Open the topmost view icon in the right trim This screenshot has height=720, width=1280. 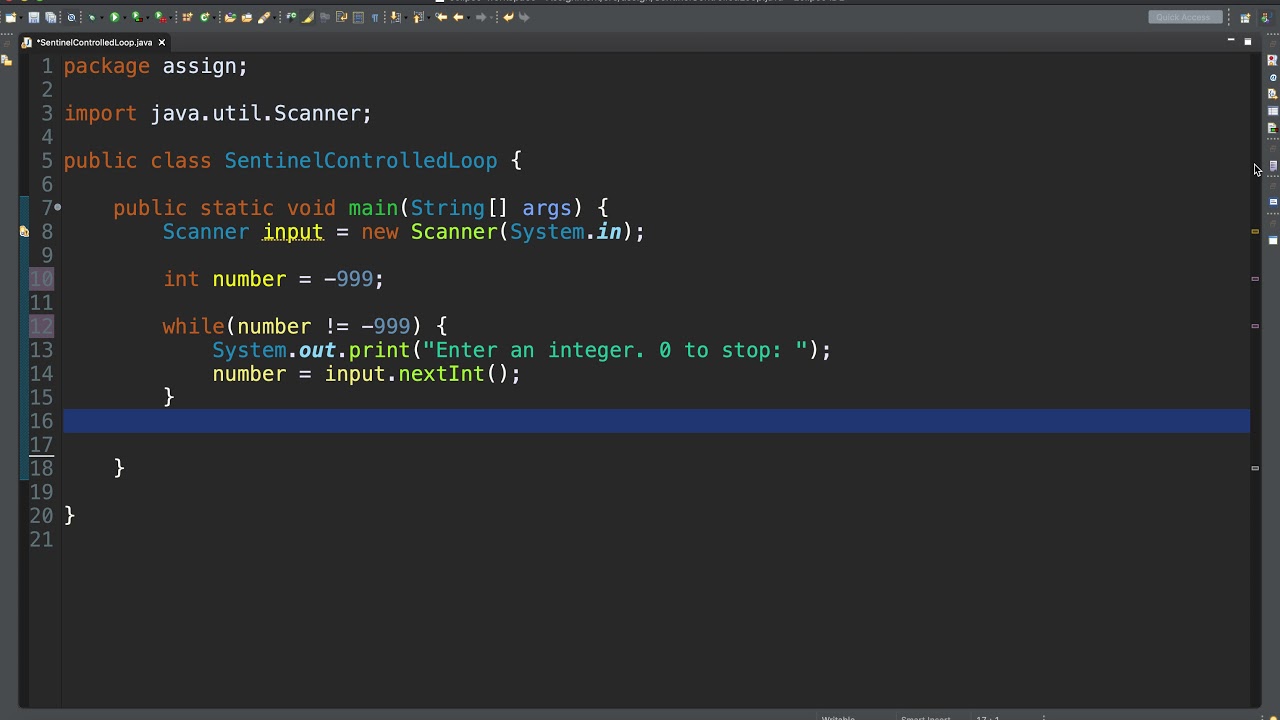click(1272, 60)
